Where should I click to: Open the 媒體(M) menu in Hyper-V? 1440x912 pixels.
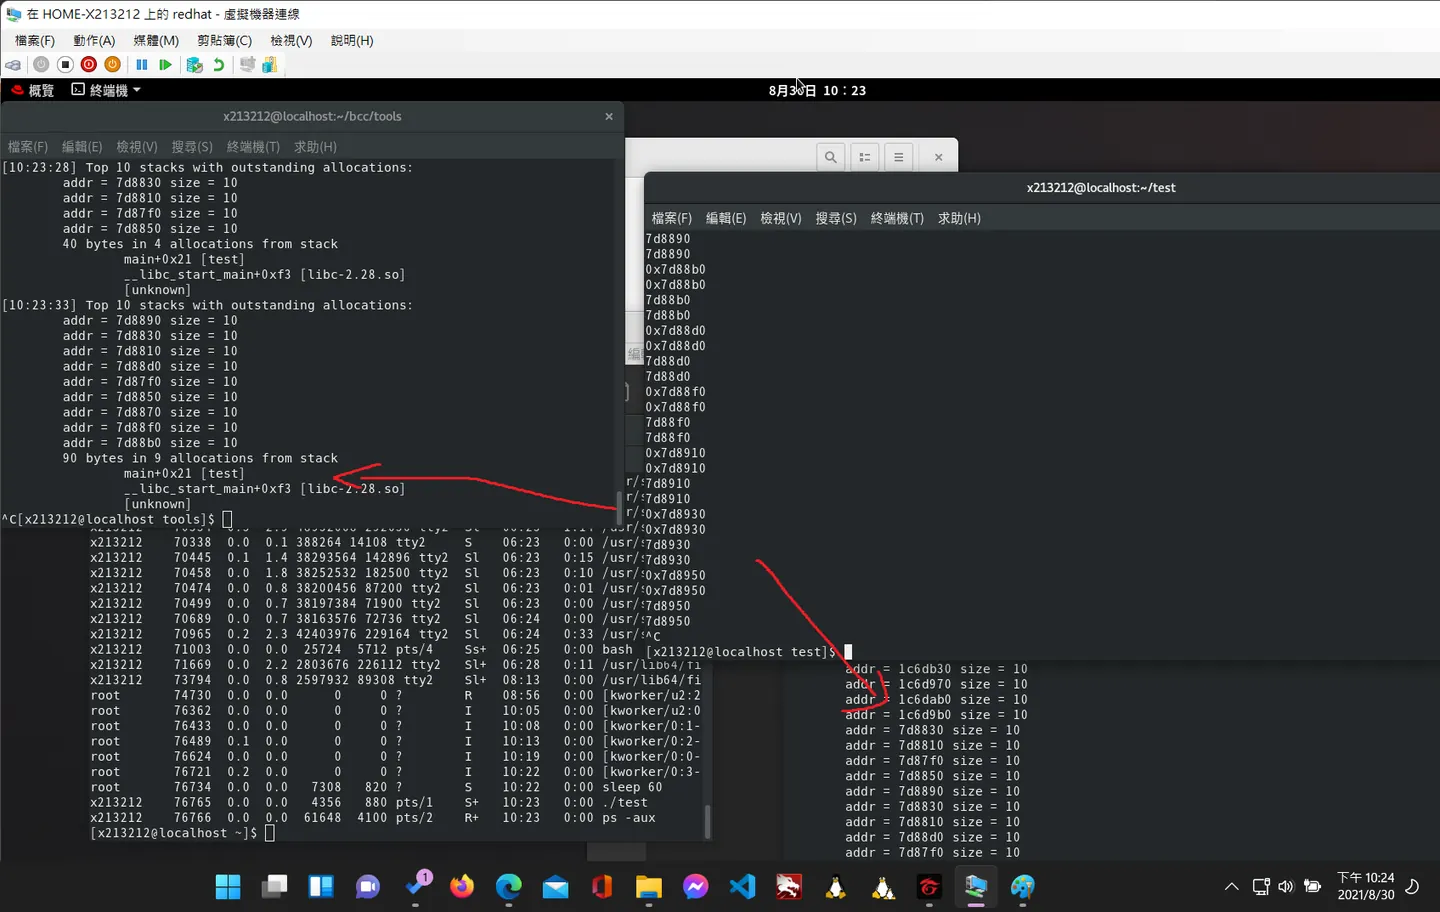coord(156,41)
